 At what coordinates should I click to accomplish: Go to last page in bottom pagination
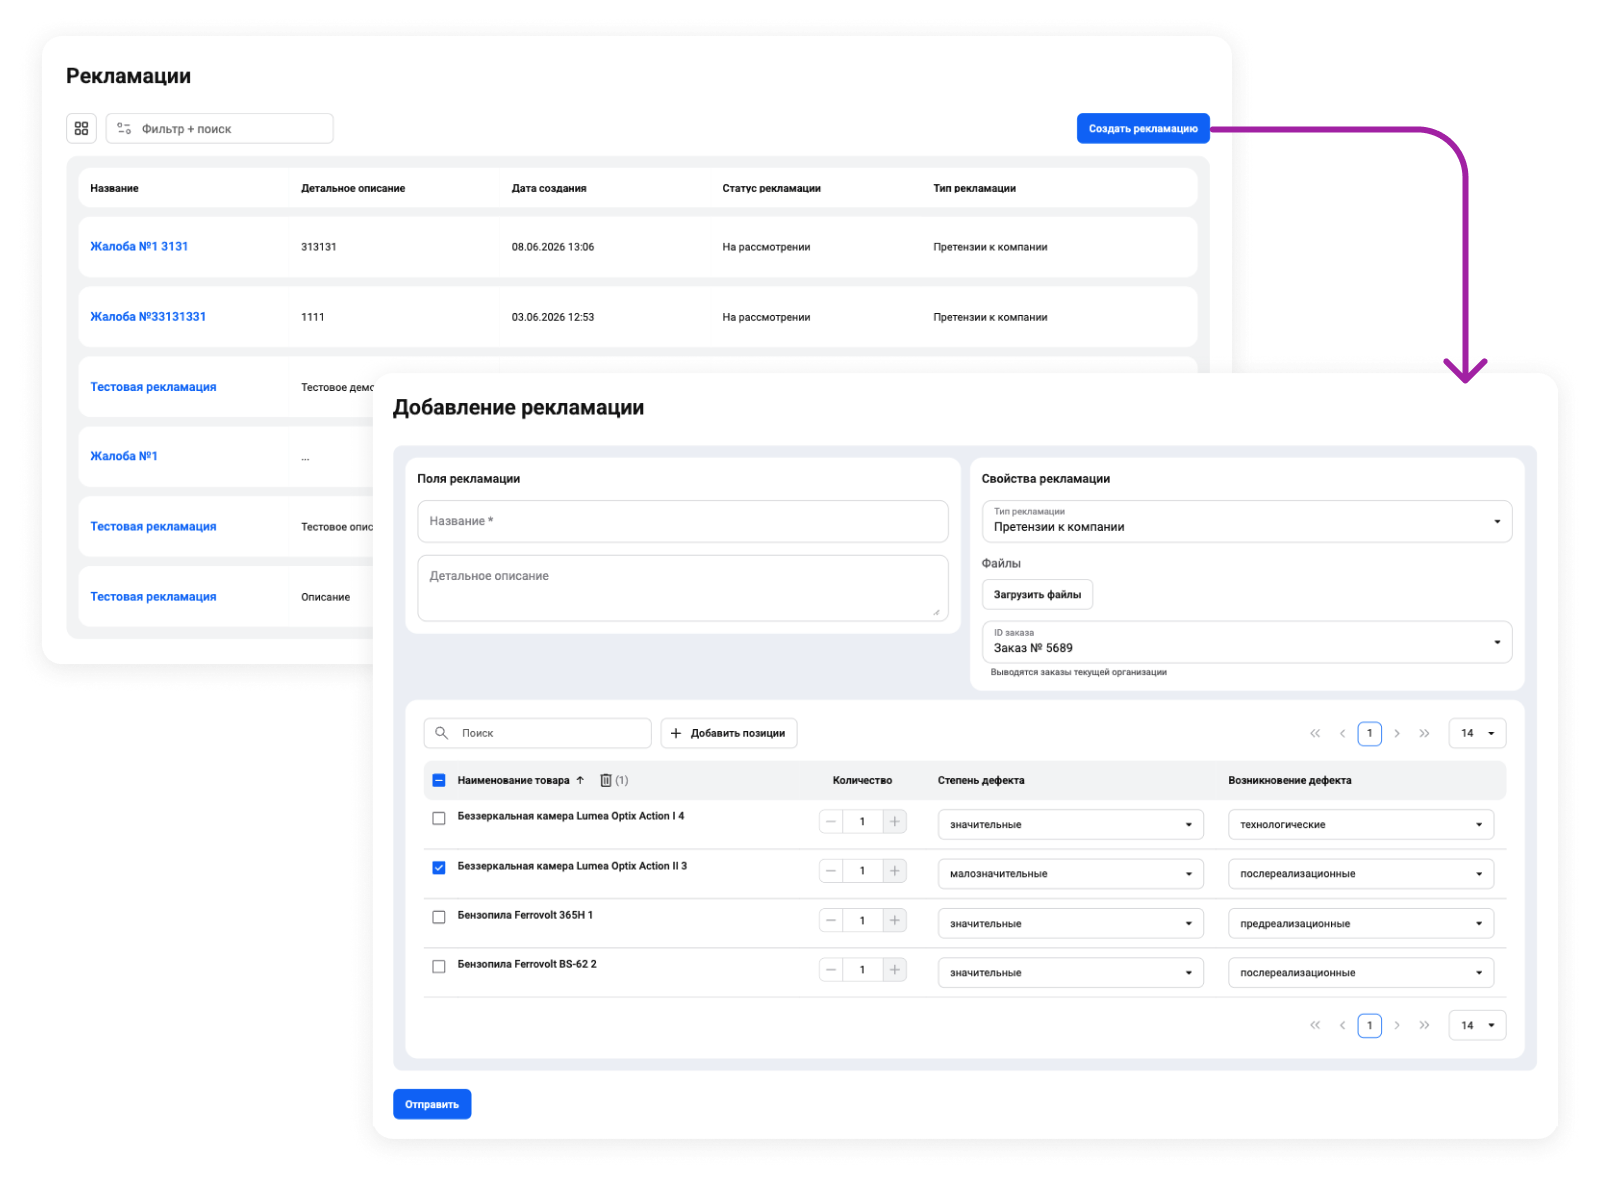[x=1424, y=1025]
